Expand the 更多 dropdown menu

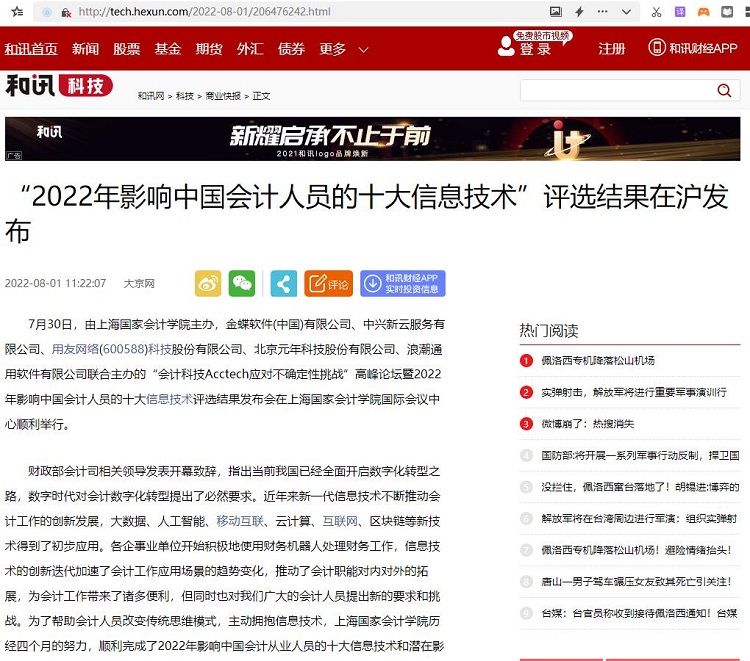pyautogui.click(x=344, y=49)
